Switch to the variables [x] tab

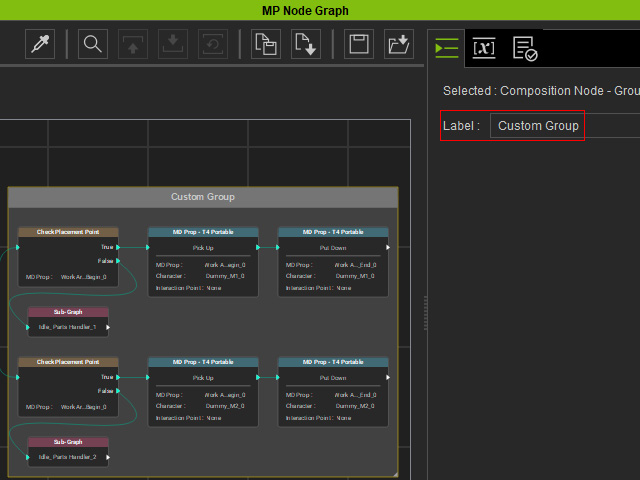(x=484, y=48)
